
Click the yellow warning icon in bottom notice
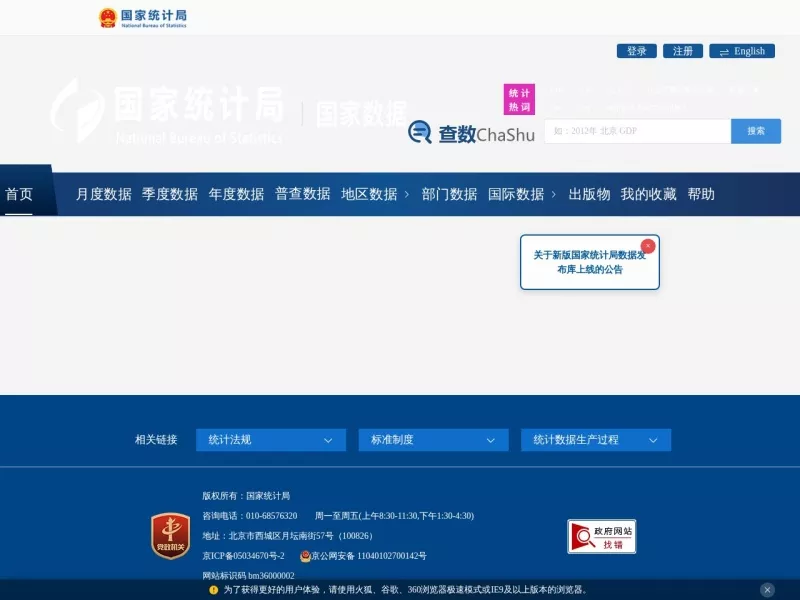click(x=214, y=590)
